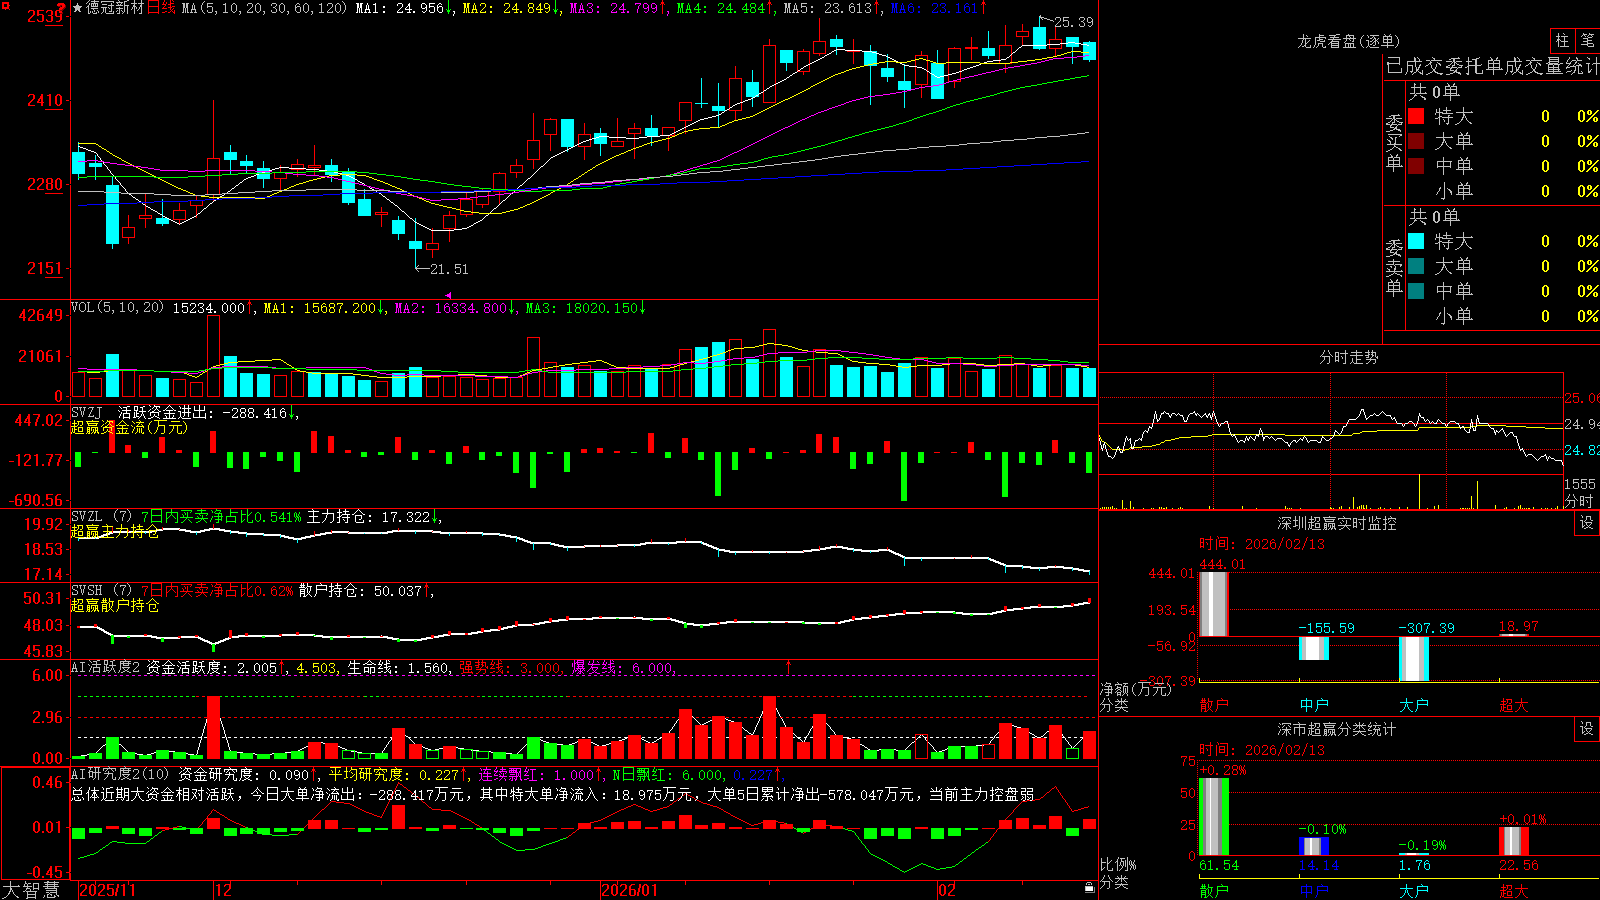Click the 深圳超赢实时监控 panel title

(x=1336, y=523)
